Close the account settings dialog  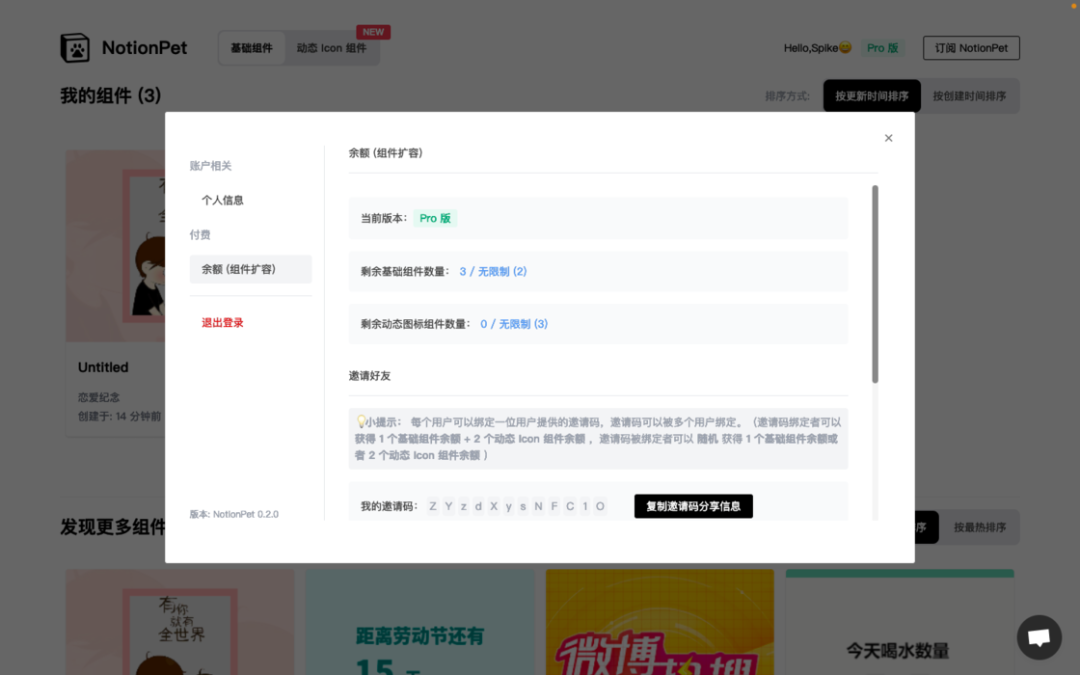[x=889, y=138]
